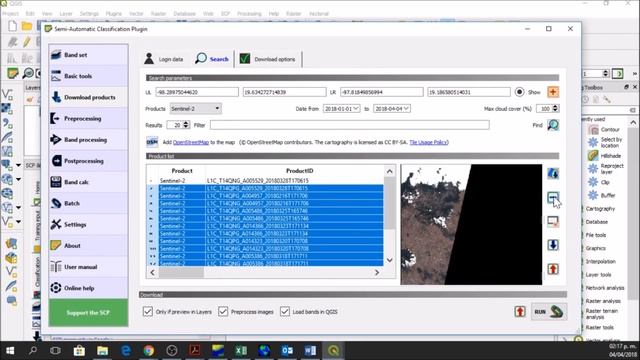The width and height of the screenshot is (640, 360).
Task: Click the UL longitude input field
Action: click(x=197, y=92)
